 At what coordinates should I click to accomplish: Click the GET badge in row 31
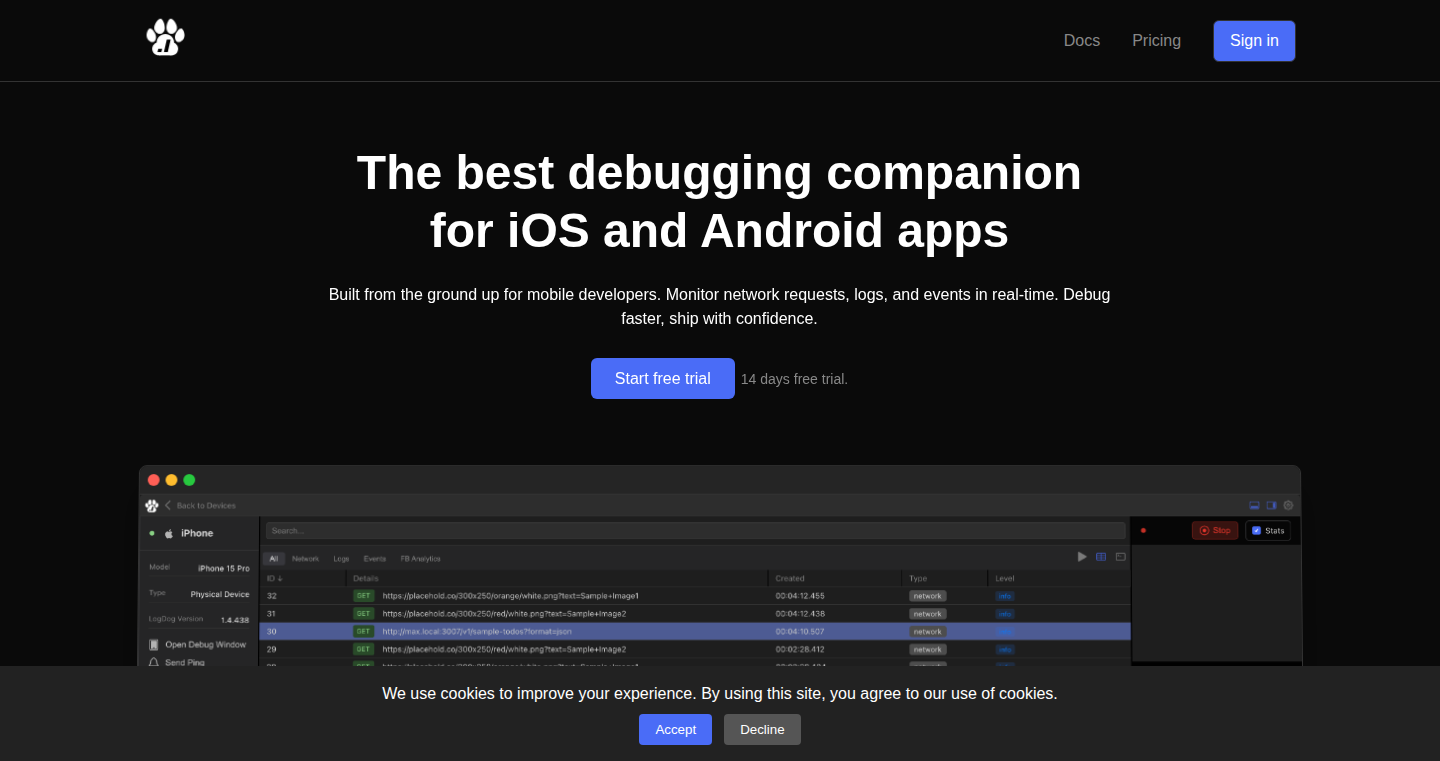point(364,614)
